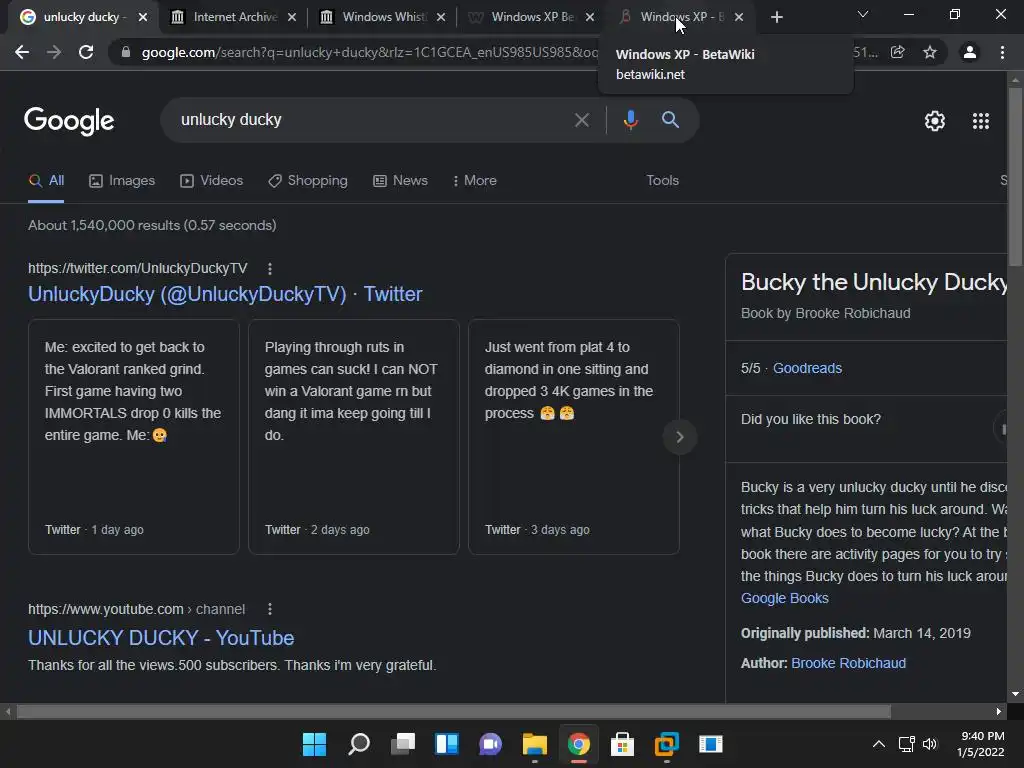1024x768 pixels.
Task: Expand the More search filters
Action: tap(475, 181)
